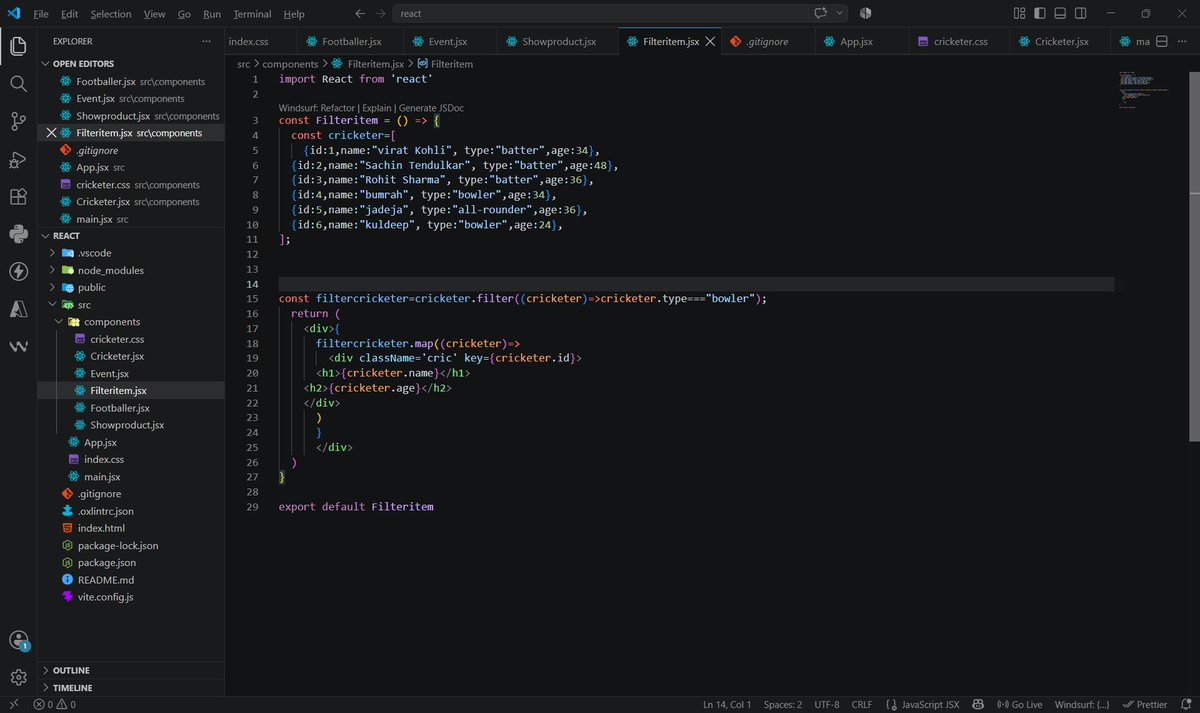Open vite.config.js in the explorer tree

click(x=105, y=597)
